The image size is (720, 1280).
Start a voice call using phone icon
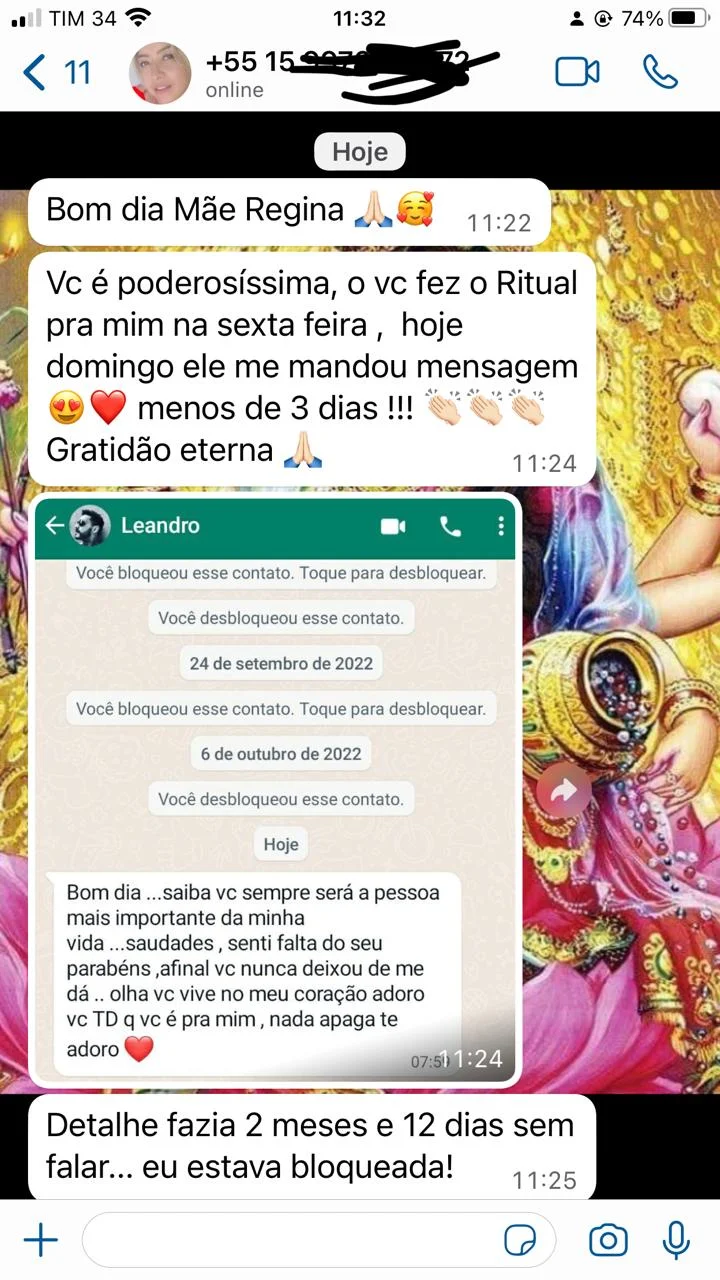point(660,72)
